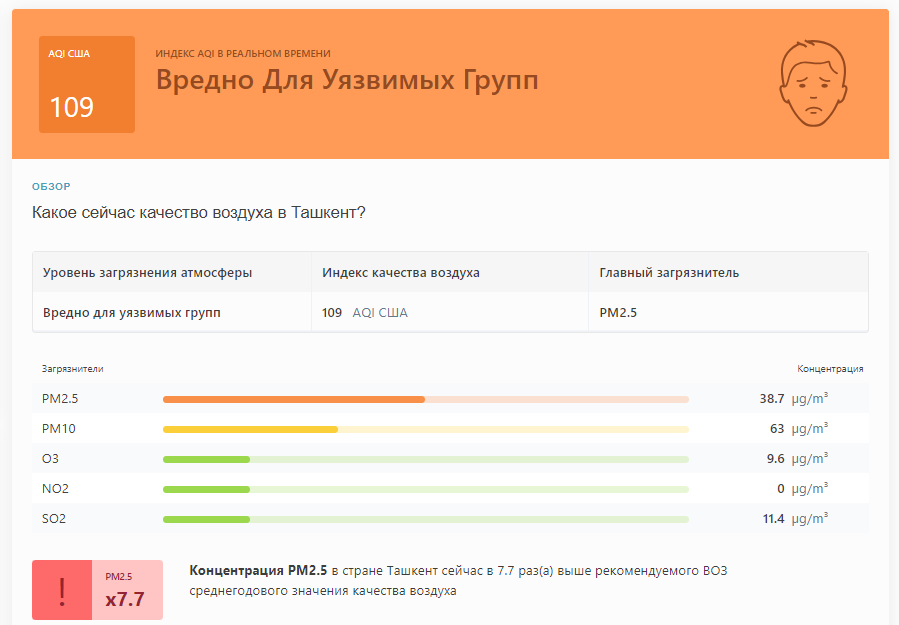Click the NO2 pollutant bar
The height and width of the screenshot is (625, 899).
[x=425, y=489]
